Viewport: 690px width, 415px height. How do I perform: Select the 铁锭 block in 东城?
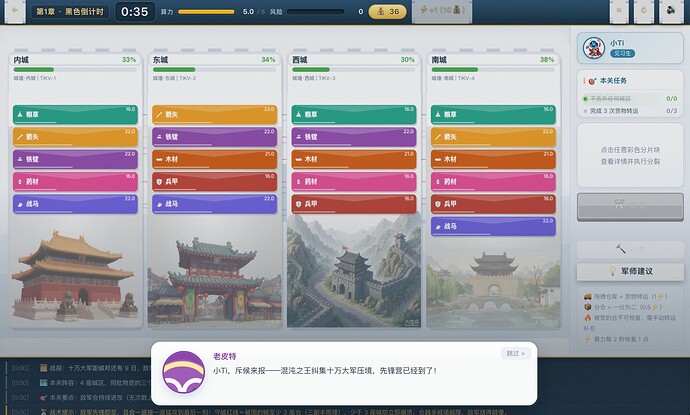coord(215,137)
